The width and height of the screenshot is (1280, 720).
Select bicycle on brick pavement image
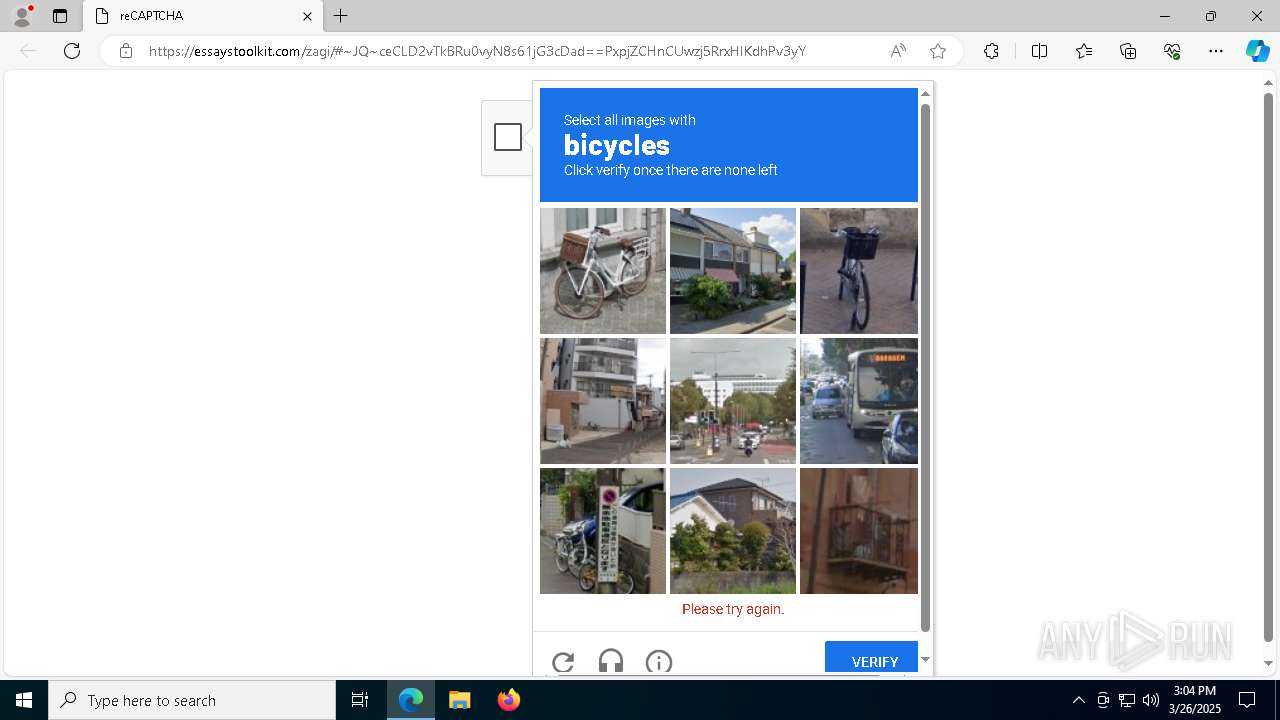pos(859,271)
